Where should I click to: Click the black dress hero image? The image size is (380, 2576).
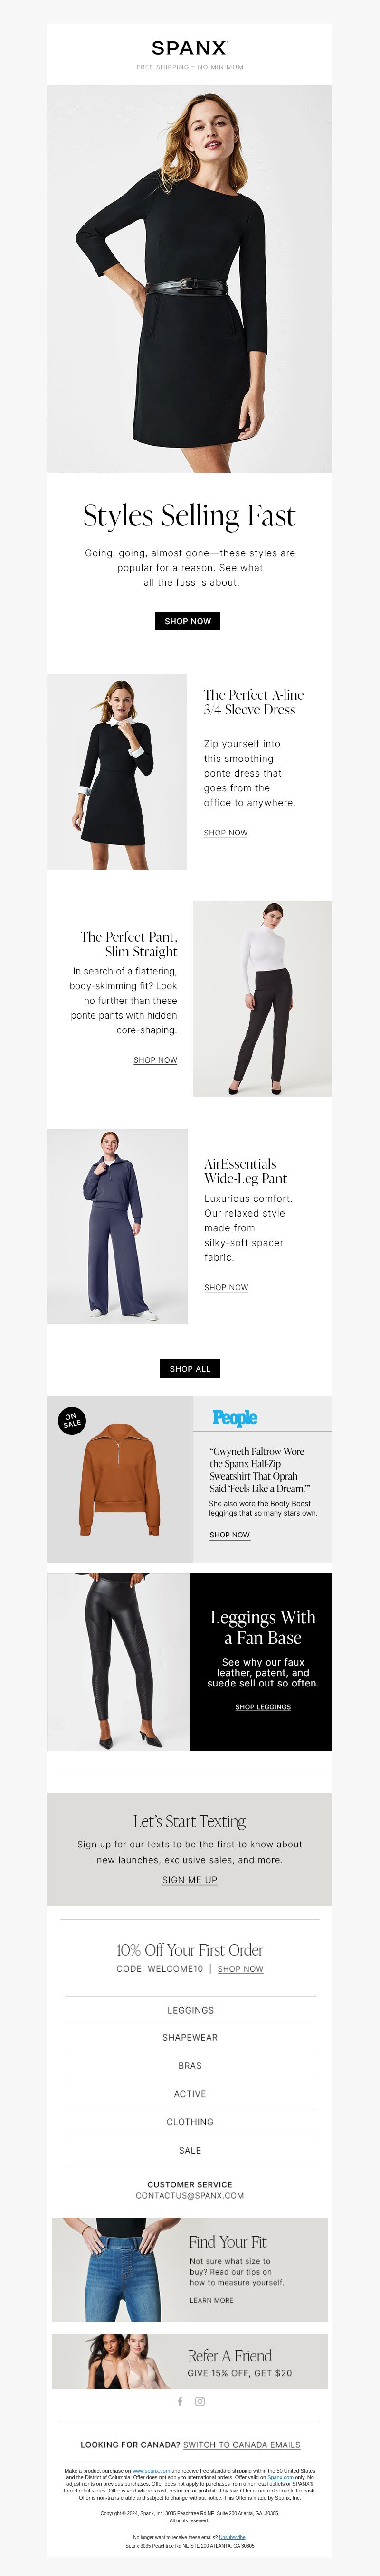point(190,279)
